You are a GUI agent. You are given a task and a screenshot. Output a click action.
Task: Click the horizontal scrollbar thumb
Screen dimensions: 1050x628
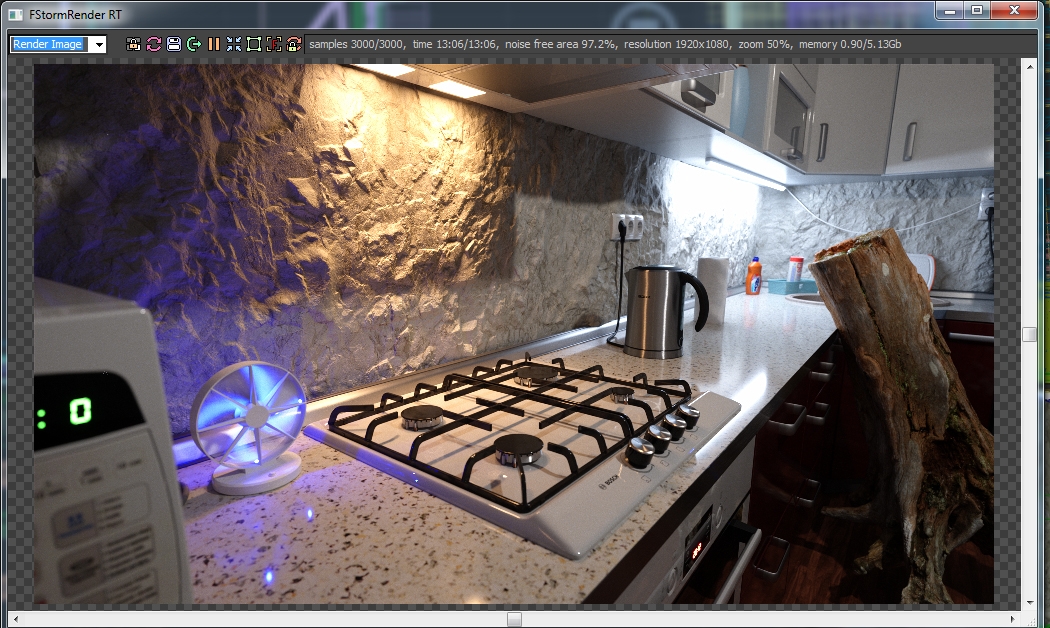point(514,619)
